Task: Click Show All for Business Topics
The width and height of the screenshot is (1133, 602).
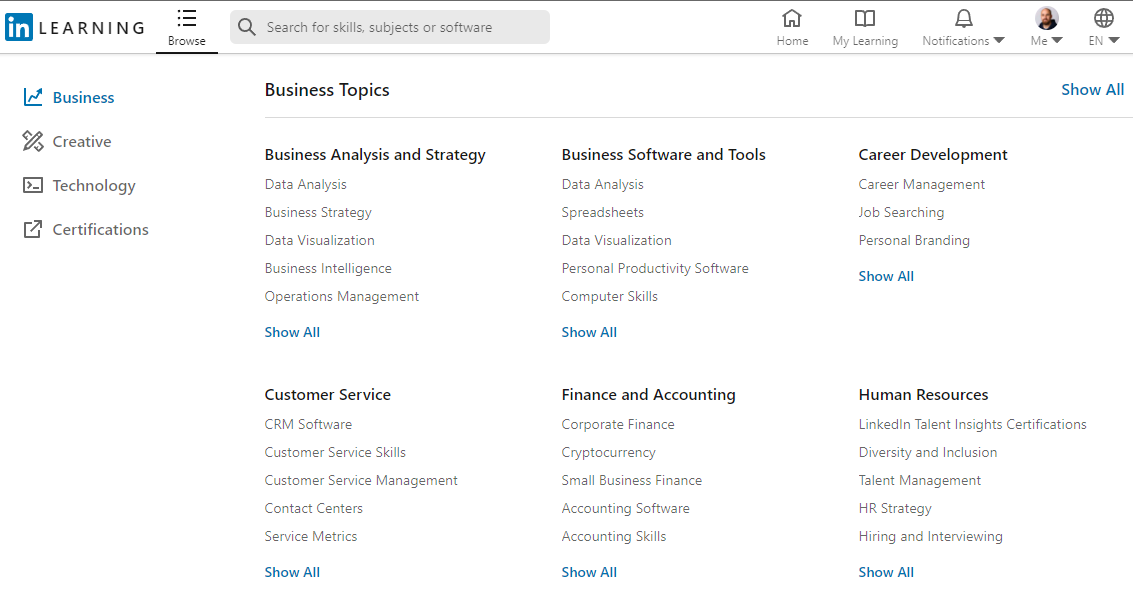Action: [1092, 90]
